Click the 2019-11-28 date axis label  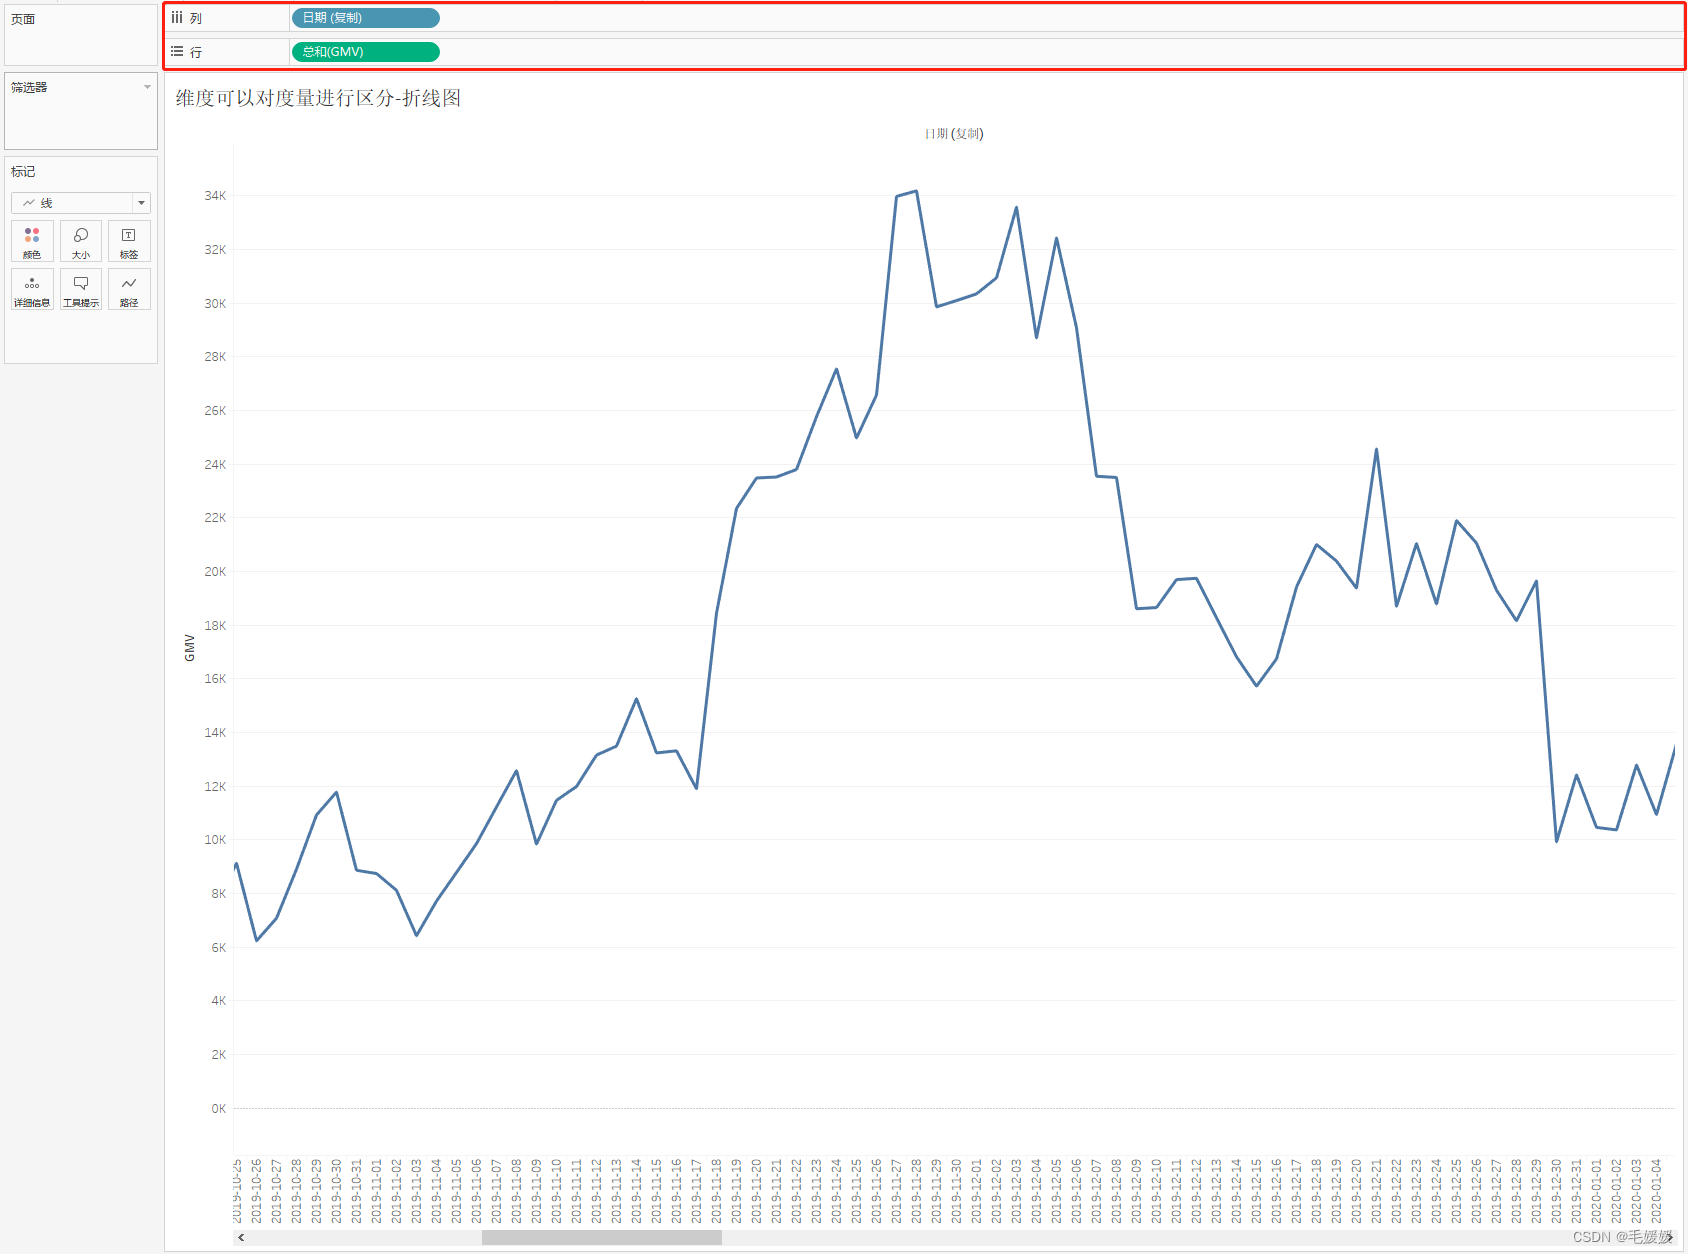coord(917,1191)
